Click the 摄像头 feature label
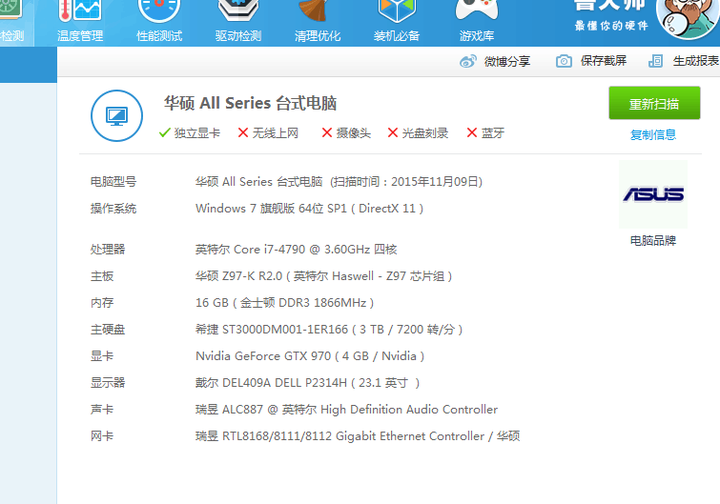This screenshot has height=504, width=720. [x=354, y=133]
